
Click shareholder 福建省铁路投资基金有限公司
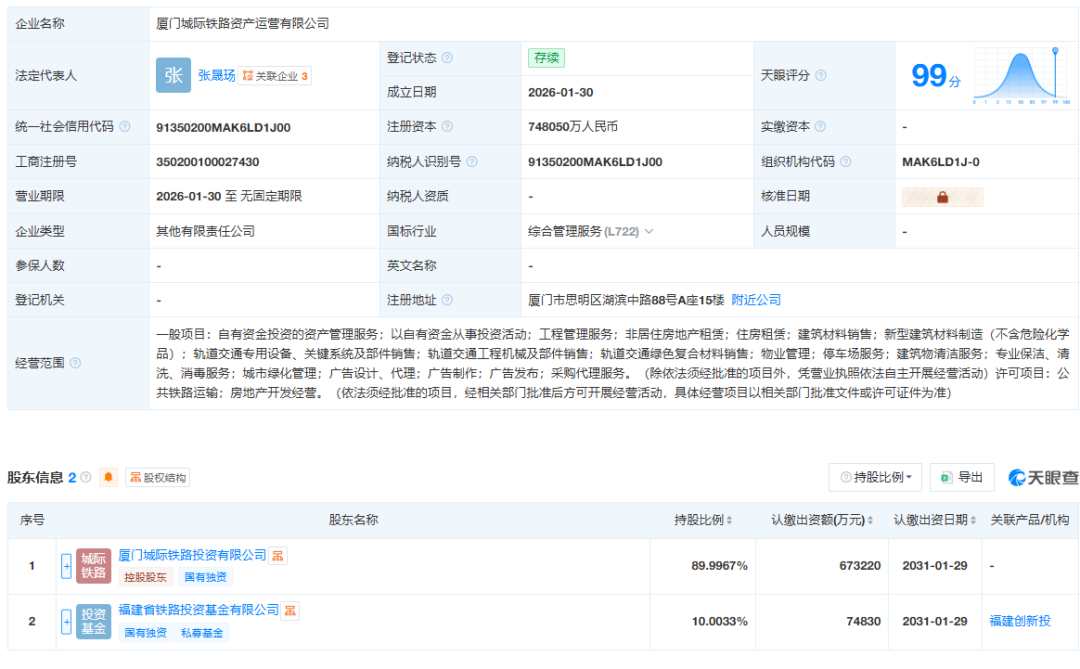[200, 610]
